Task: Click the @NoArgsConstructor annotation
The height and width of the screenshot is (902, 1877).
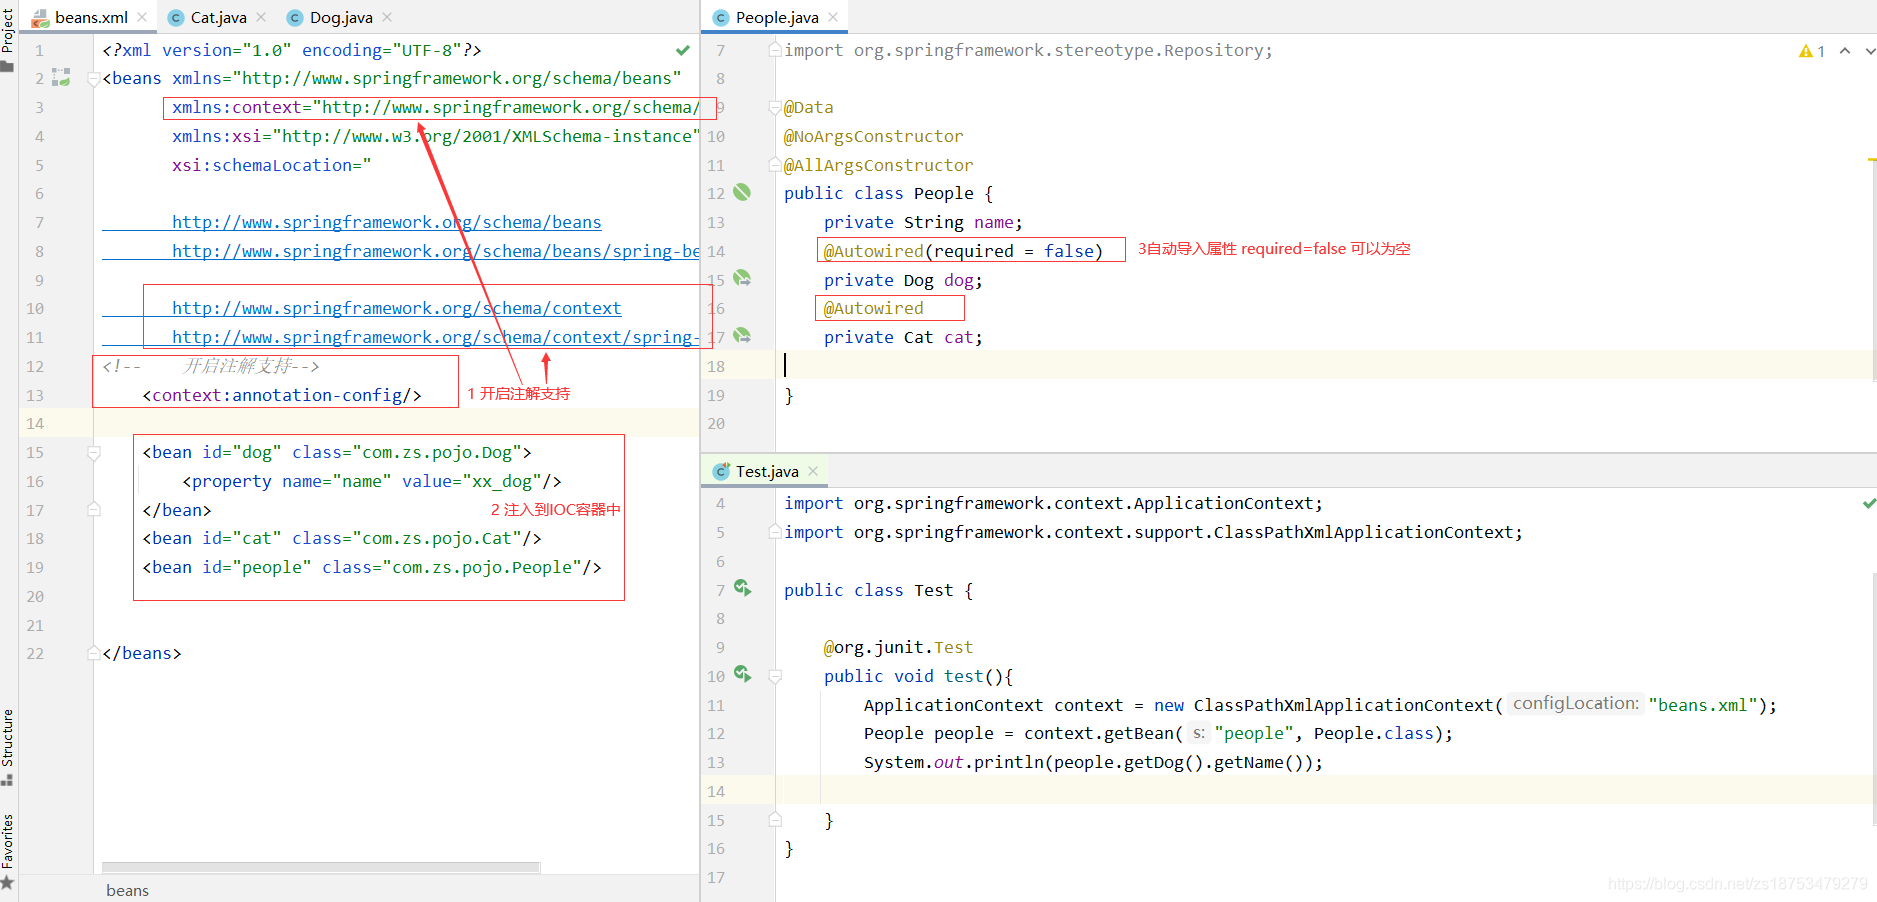Action: coord(873,136)
